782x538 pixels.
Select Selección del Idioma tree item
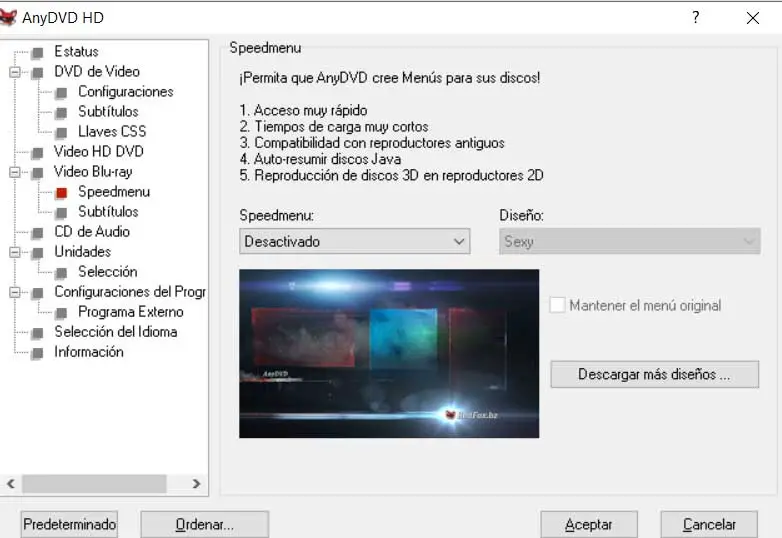coord(116,332)
